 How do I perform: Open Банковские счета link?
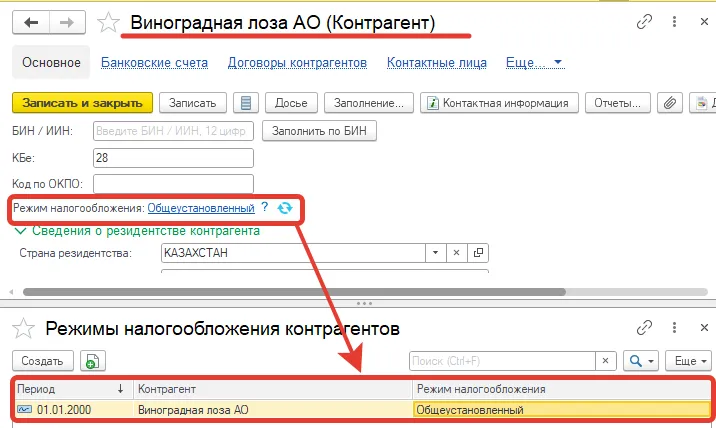tap(154, 63)
